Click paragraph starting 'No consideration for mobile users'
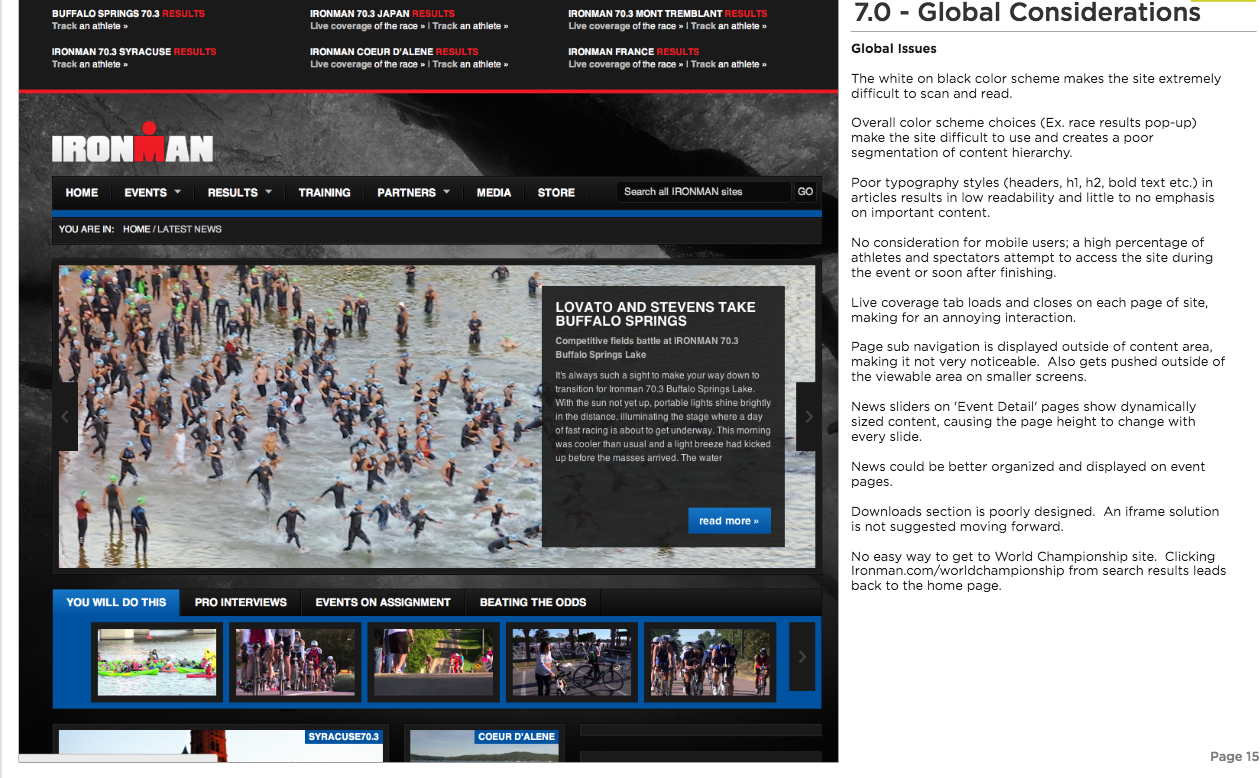The width and height of the screenshot is (1260, 778). [1032, 258]
